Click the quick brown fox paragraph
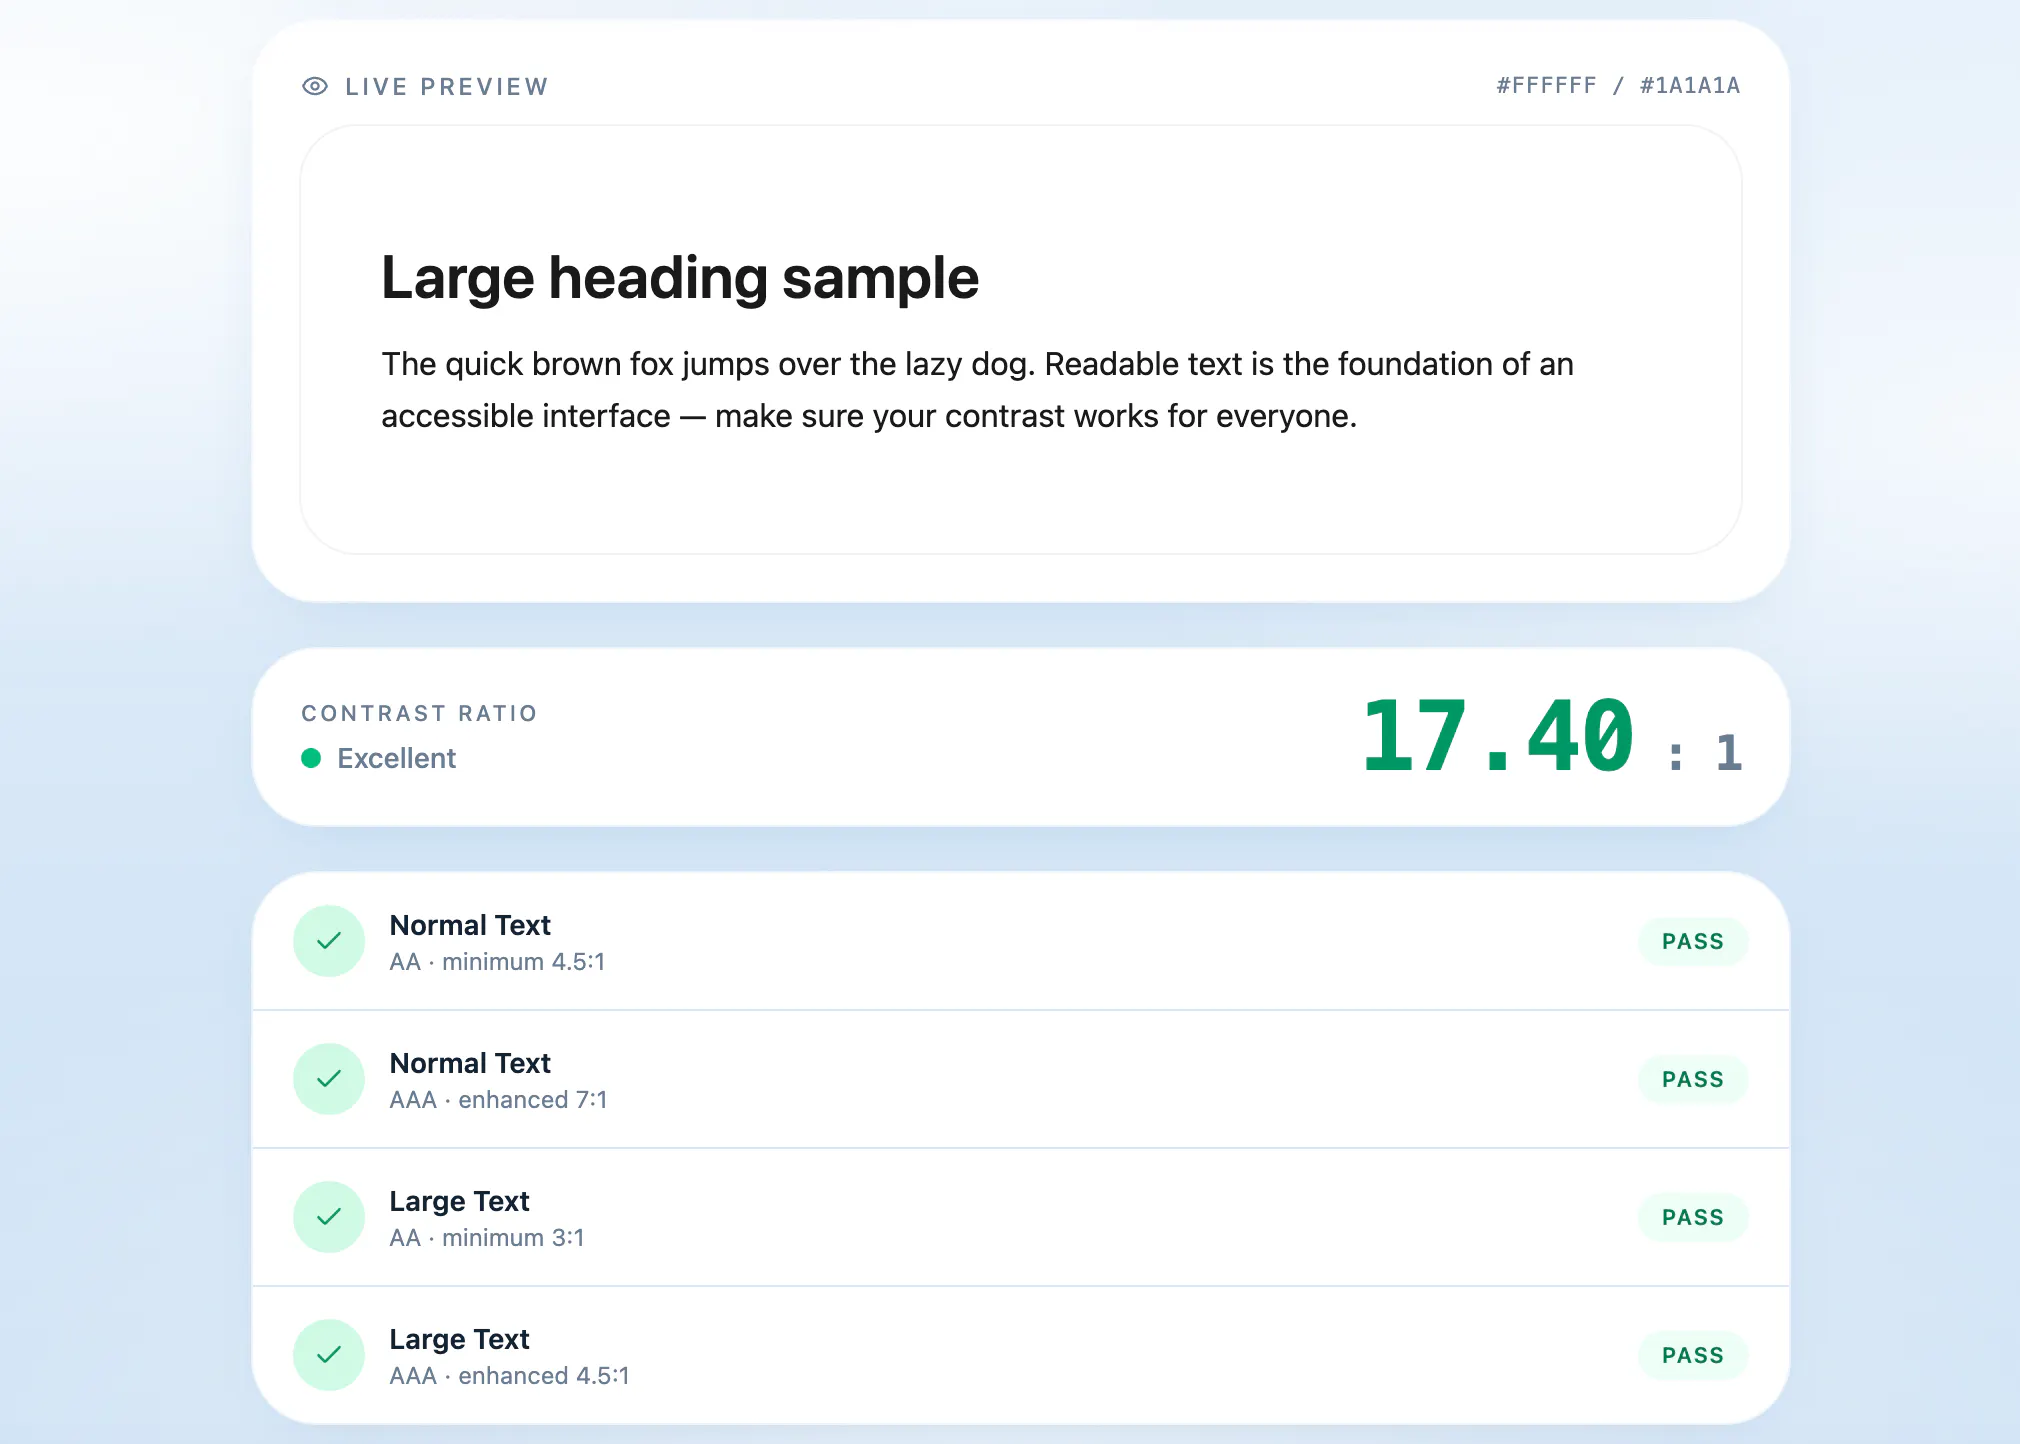Screen dimensions: 2020x1444 (977, 390)
